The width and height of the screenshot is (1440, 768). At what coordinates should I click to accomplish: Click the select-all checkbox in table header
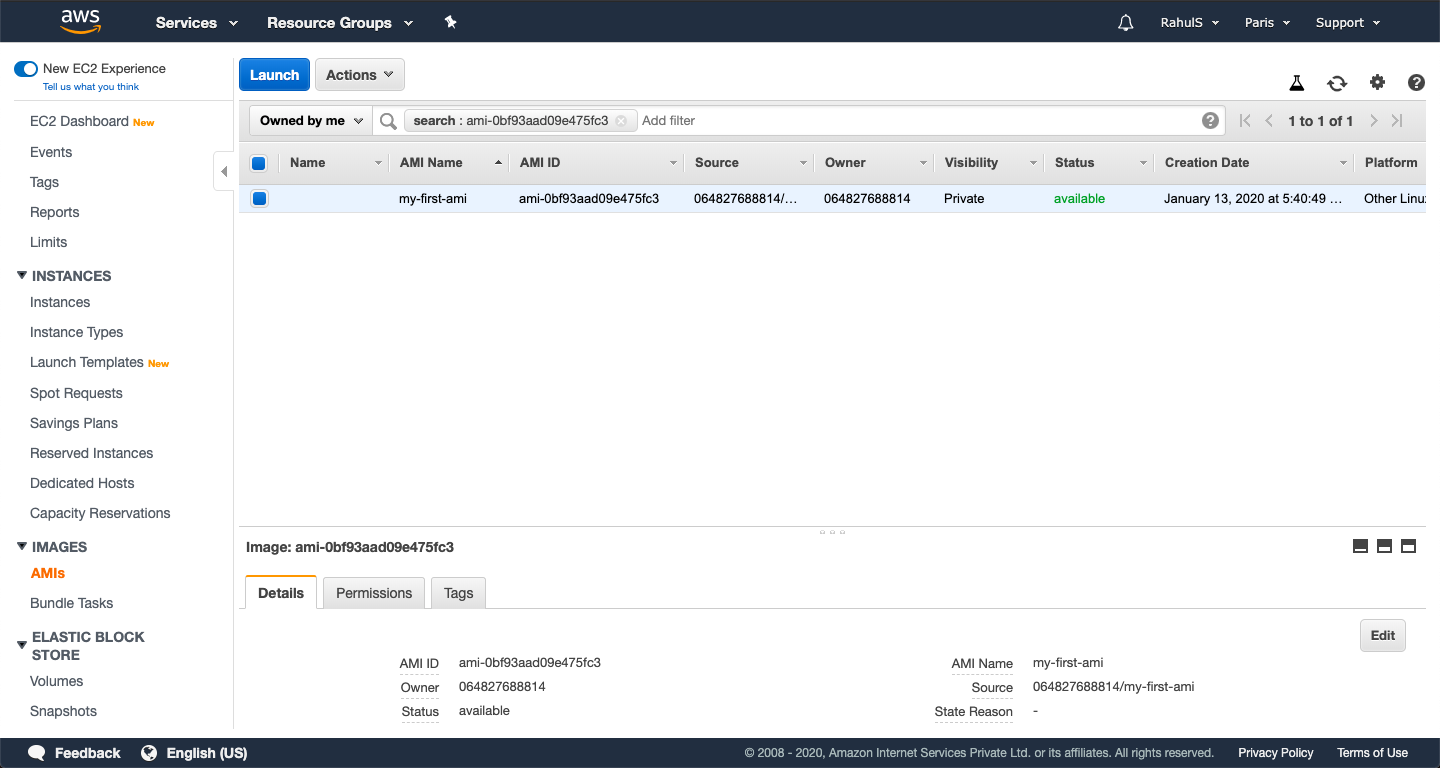pos(259,162)
